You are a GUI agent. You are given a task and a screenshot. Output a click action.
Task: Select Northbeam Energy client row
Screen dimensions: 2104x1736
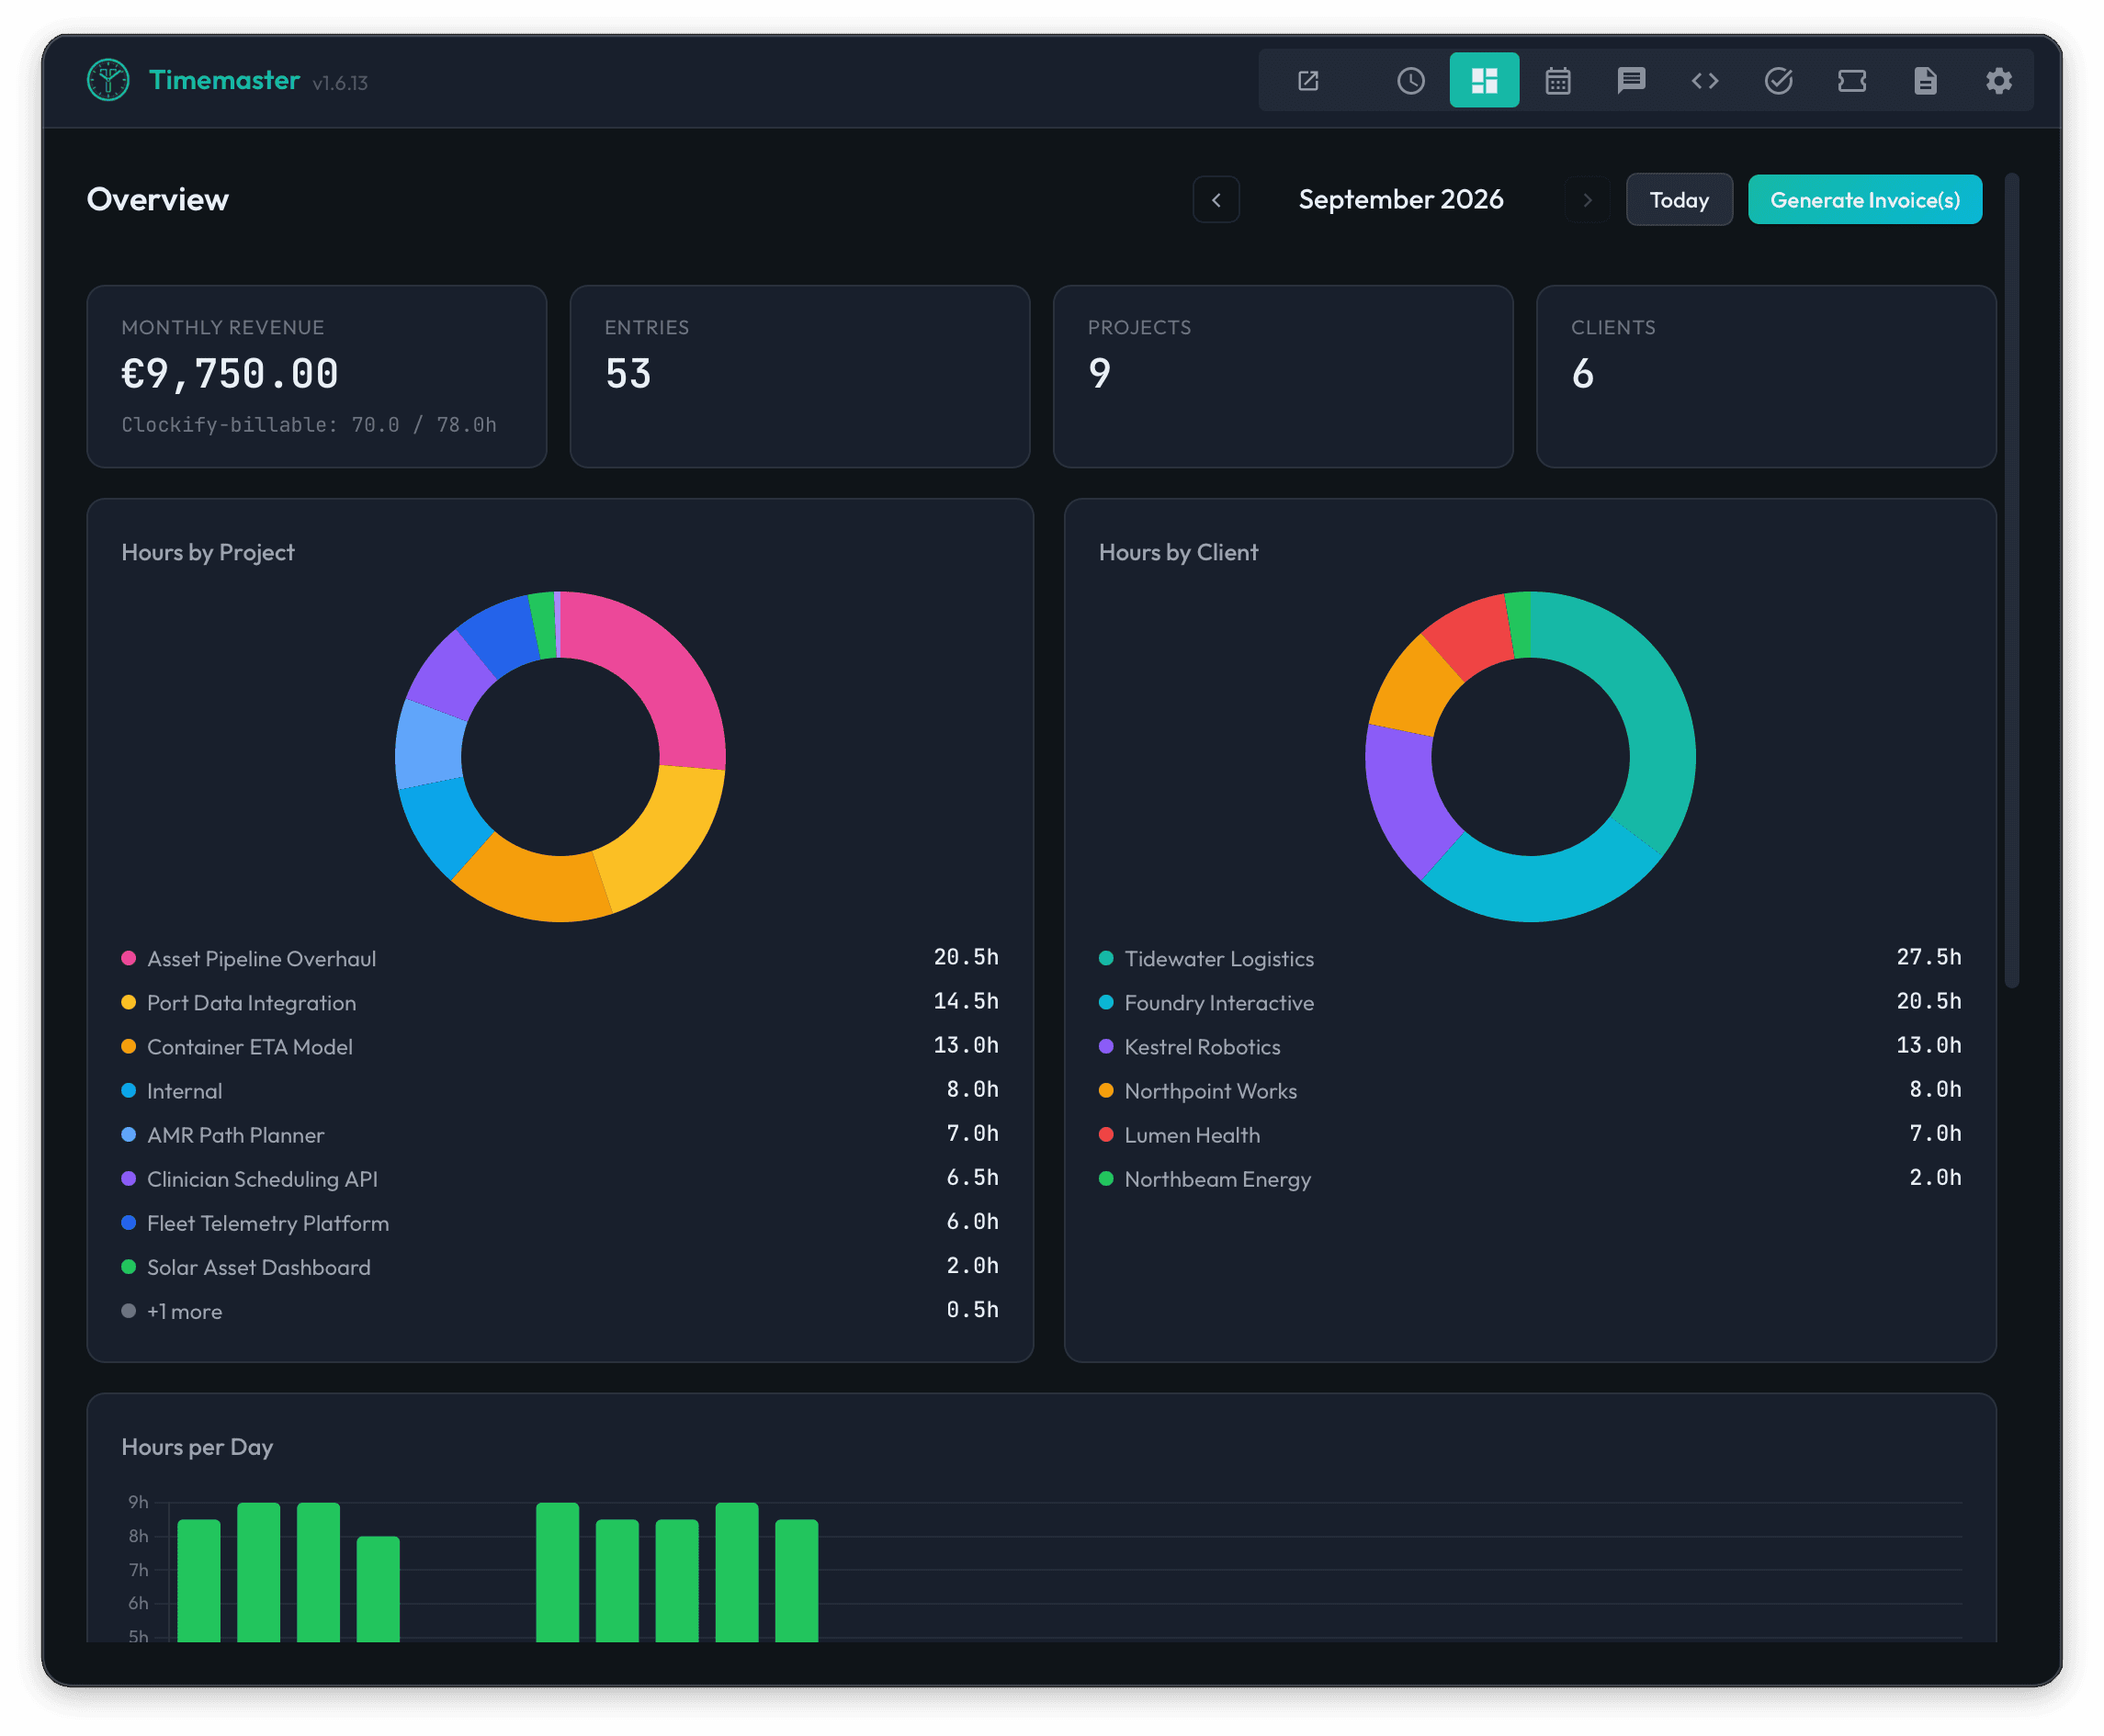coord(1530,1178)
